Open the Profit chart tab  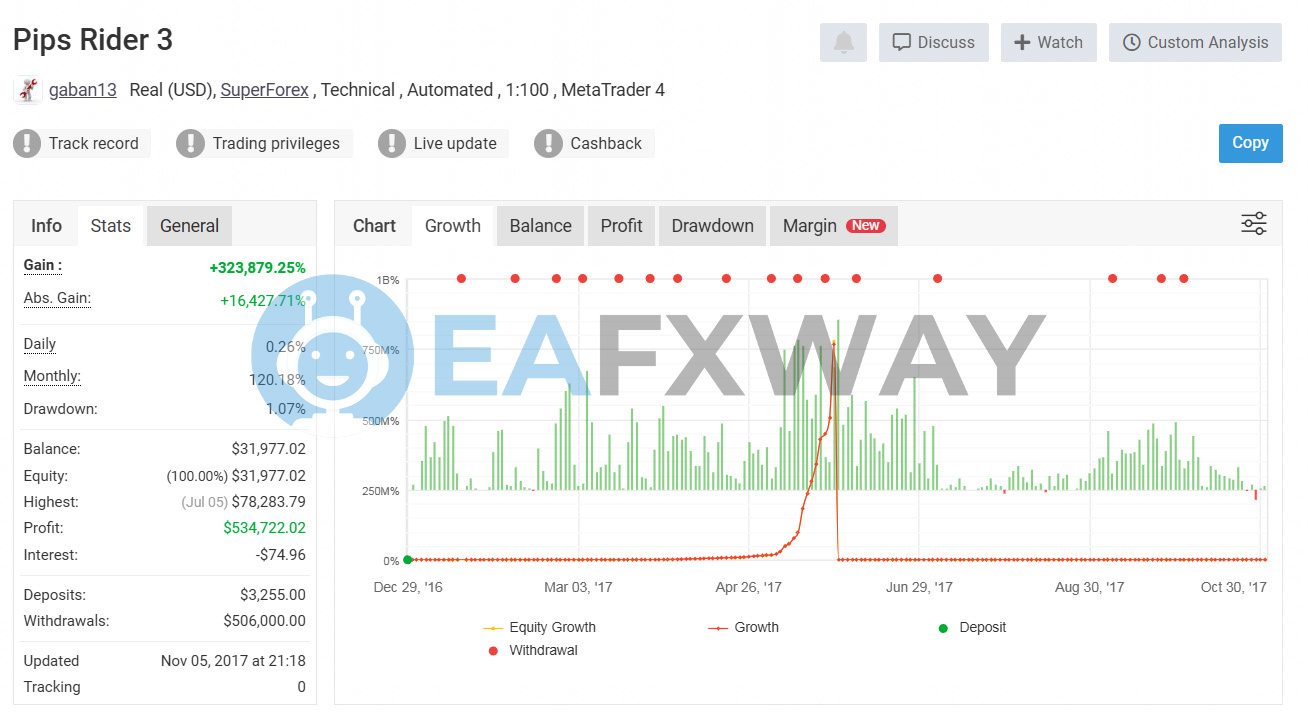(x=622, y=226)
